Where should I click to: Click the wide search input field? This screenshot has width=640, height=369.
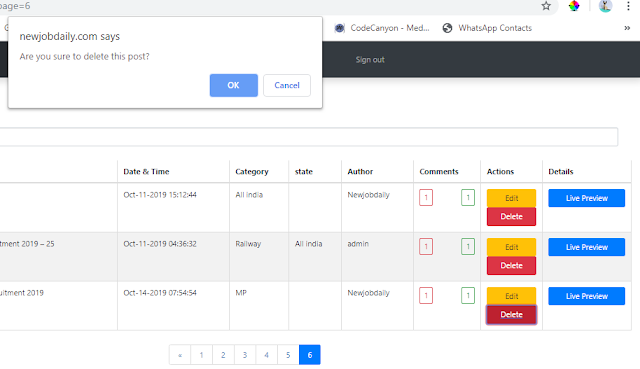click(x=309, y=137)
